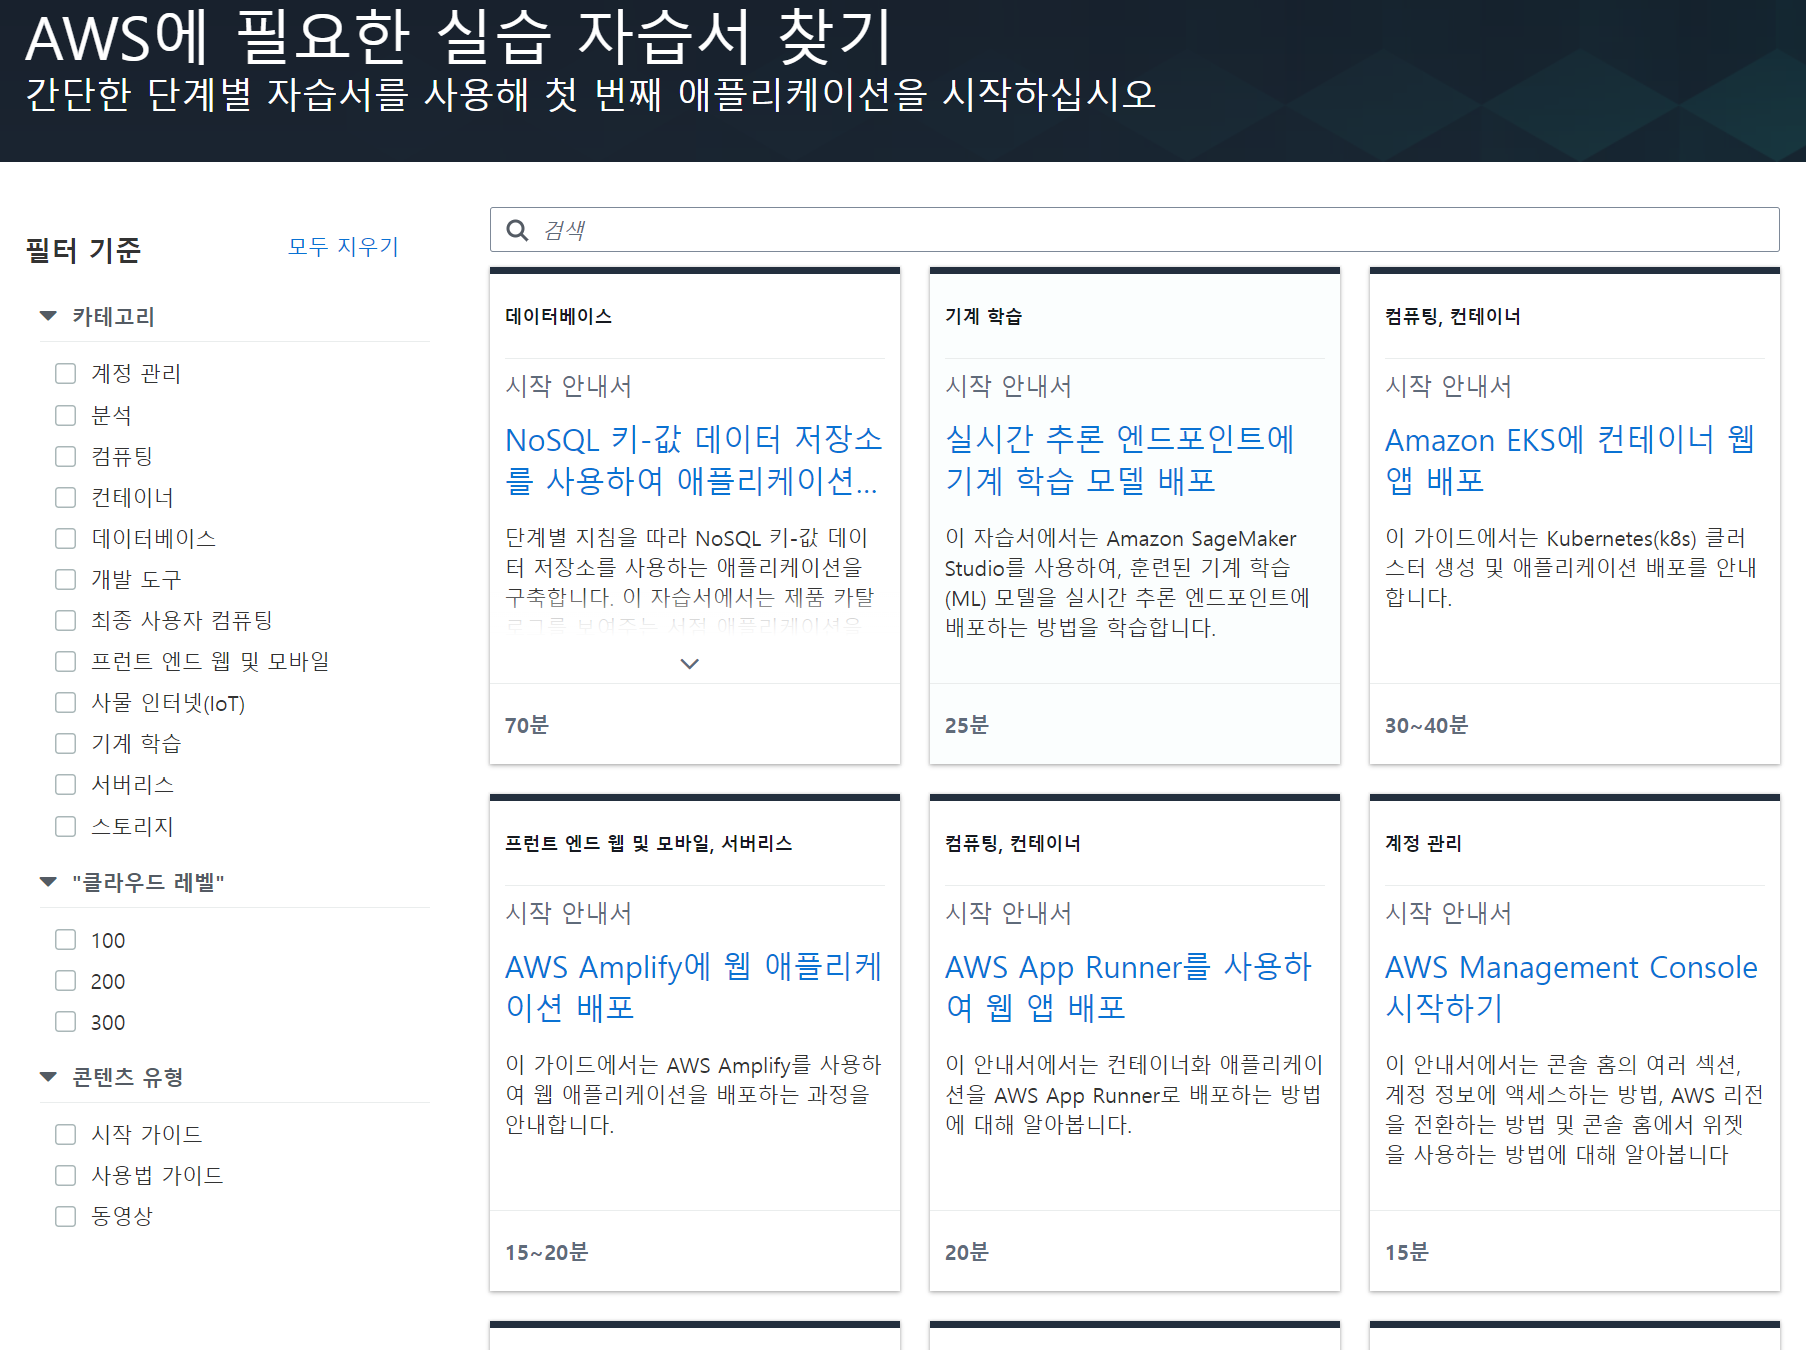1806x1350 pixels.
Task: Check the 스토리지 category checkbox
Action: click(x=66, y=826)
